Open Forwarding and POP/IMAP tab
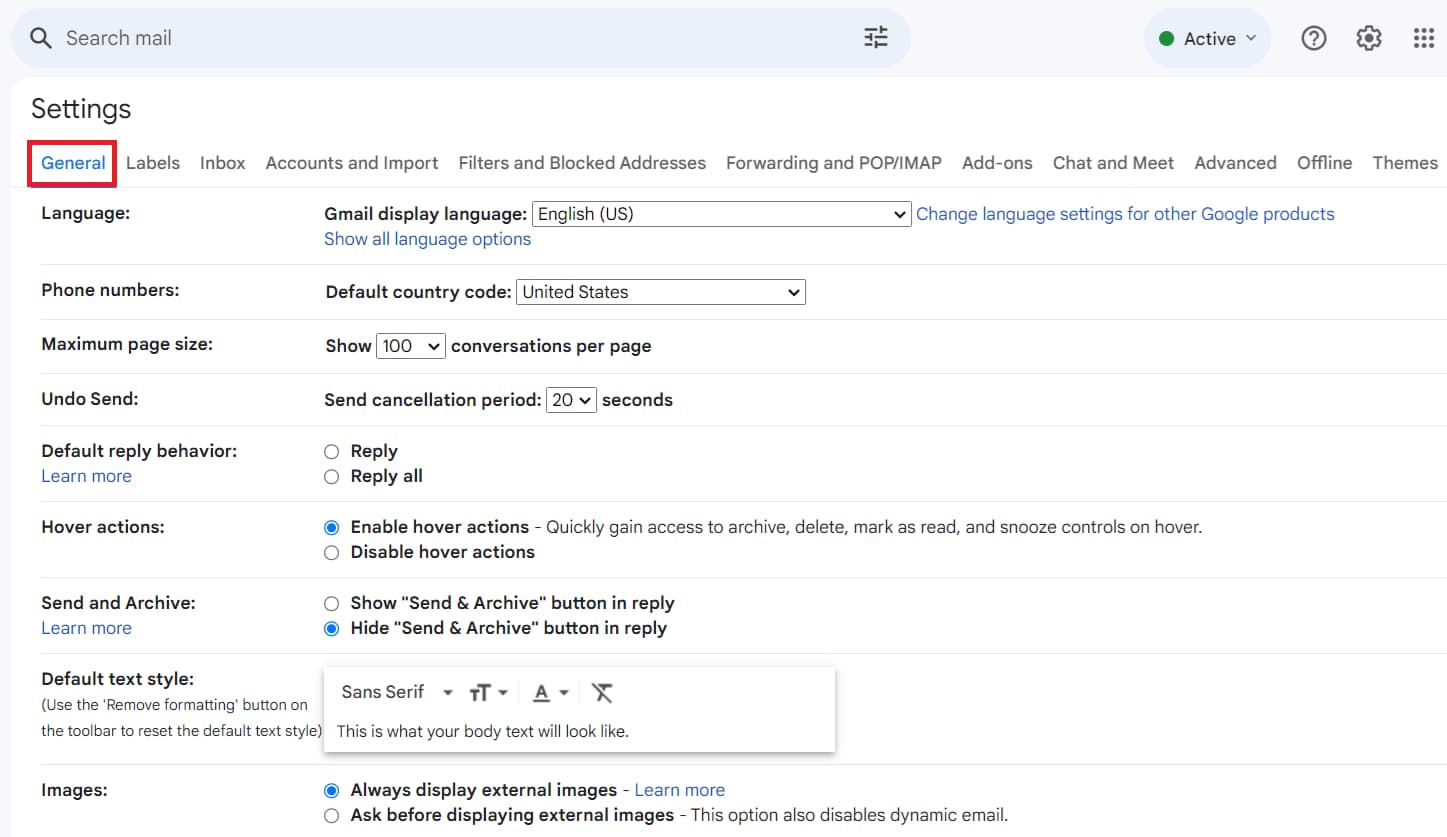Image resolution: width=1447 pixels, height=837 pixels. pos(834,163)
